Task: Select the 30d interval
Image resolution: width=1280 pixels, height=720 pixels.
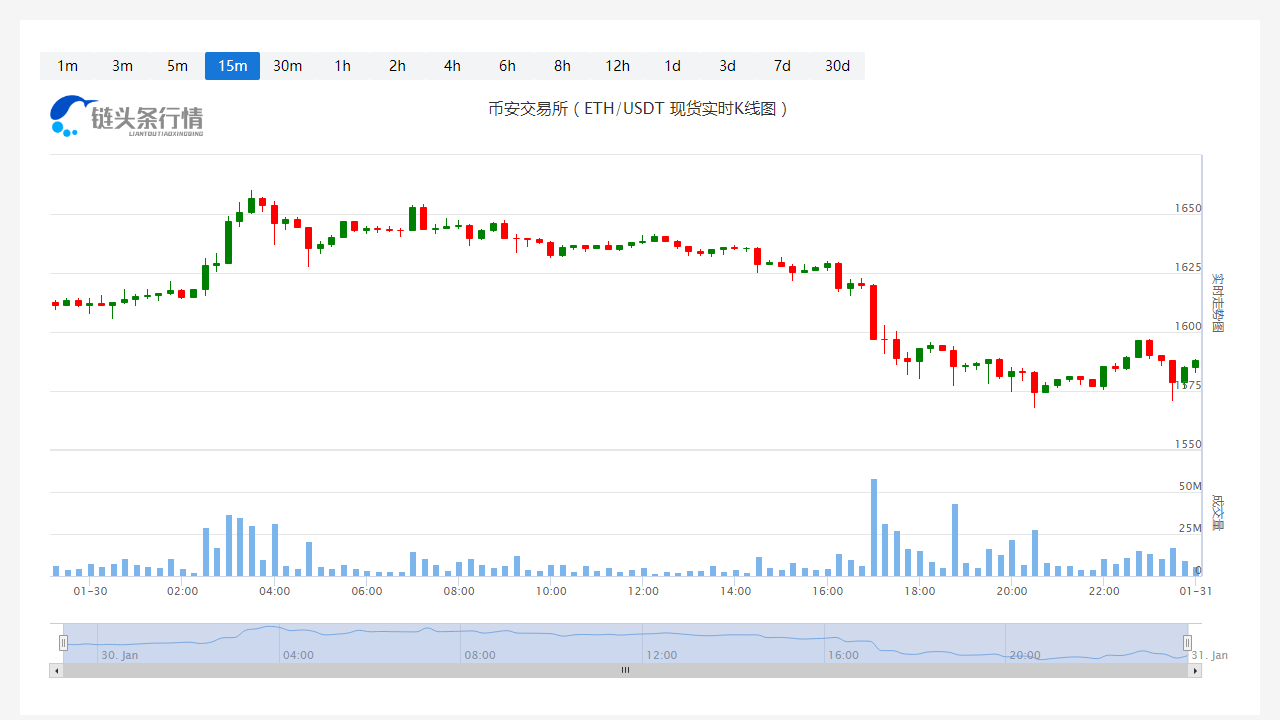Action: pyautogui.click(x=837, y=66)
